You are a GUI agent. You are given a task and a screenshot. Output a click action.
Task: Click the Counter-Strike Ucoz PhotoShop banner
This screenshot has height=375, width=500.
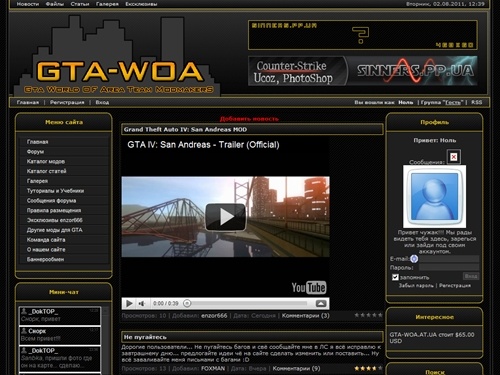pos(363,71)
